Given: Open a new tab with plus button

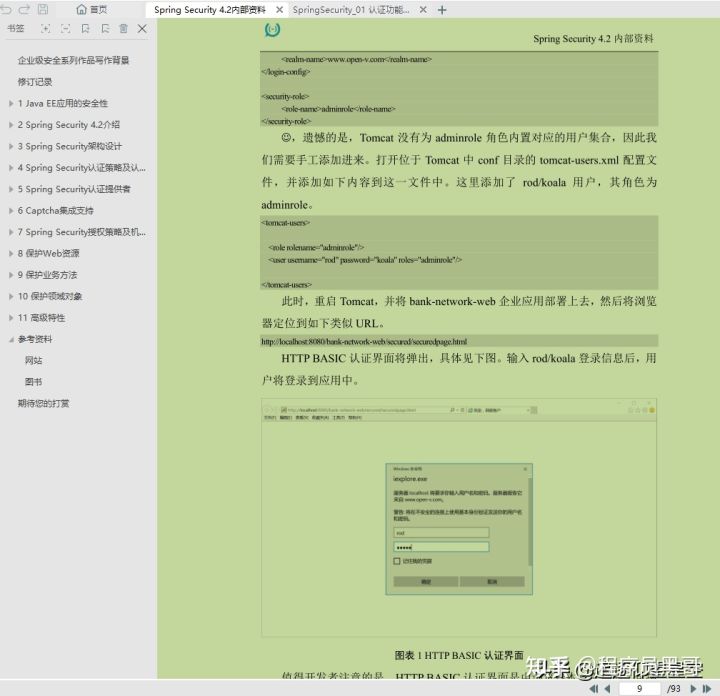Looking at the screenshot, I should click(x=442, y=10).
